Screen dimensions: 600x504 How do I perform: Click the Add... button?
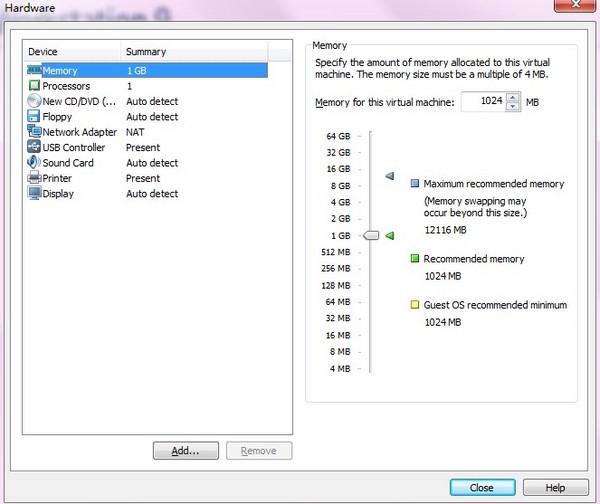tap(185, 451)
